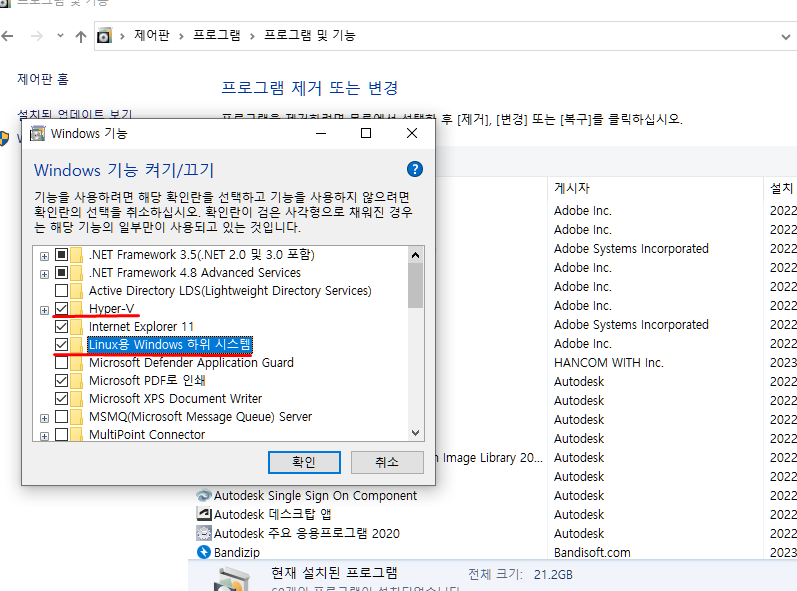Click folder icon beside Internet Explorer 11
Screen dimensions: 797x591
[x=77, y=326]
